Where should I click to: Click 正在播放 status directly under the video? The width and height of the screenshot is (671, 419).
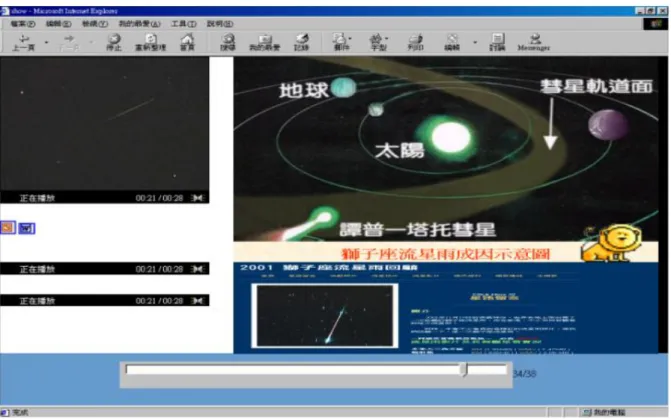pyautogui.click(x=37, y=198)
